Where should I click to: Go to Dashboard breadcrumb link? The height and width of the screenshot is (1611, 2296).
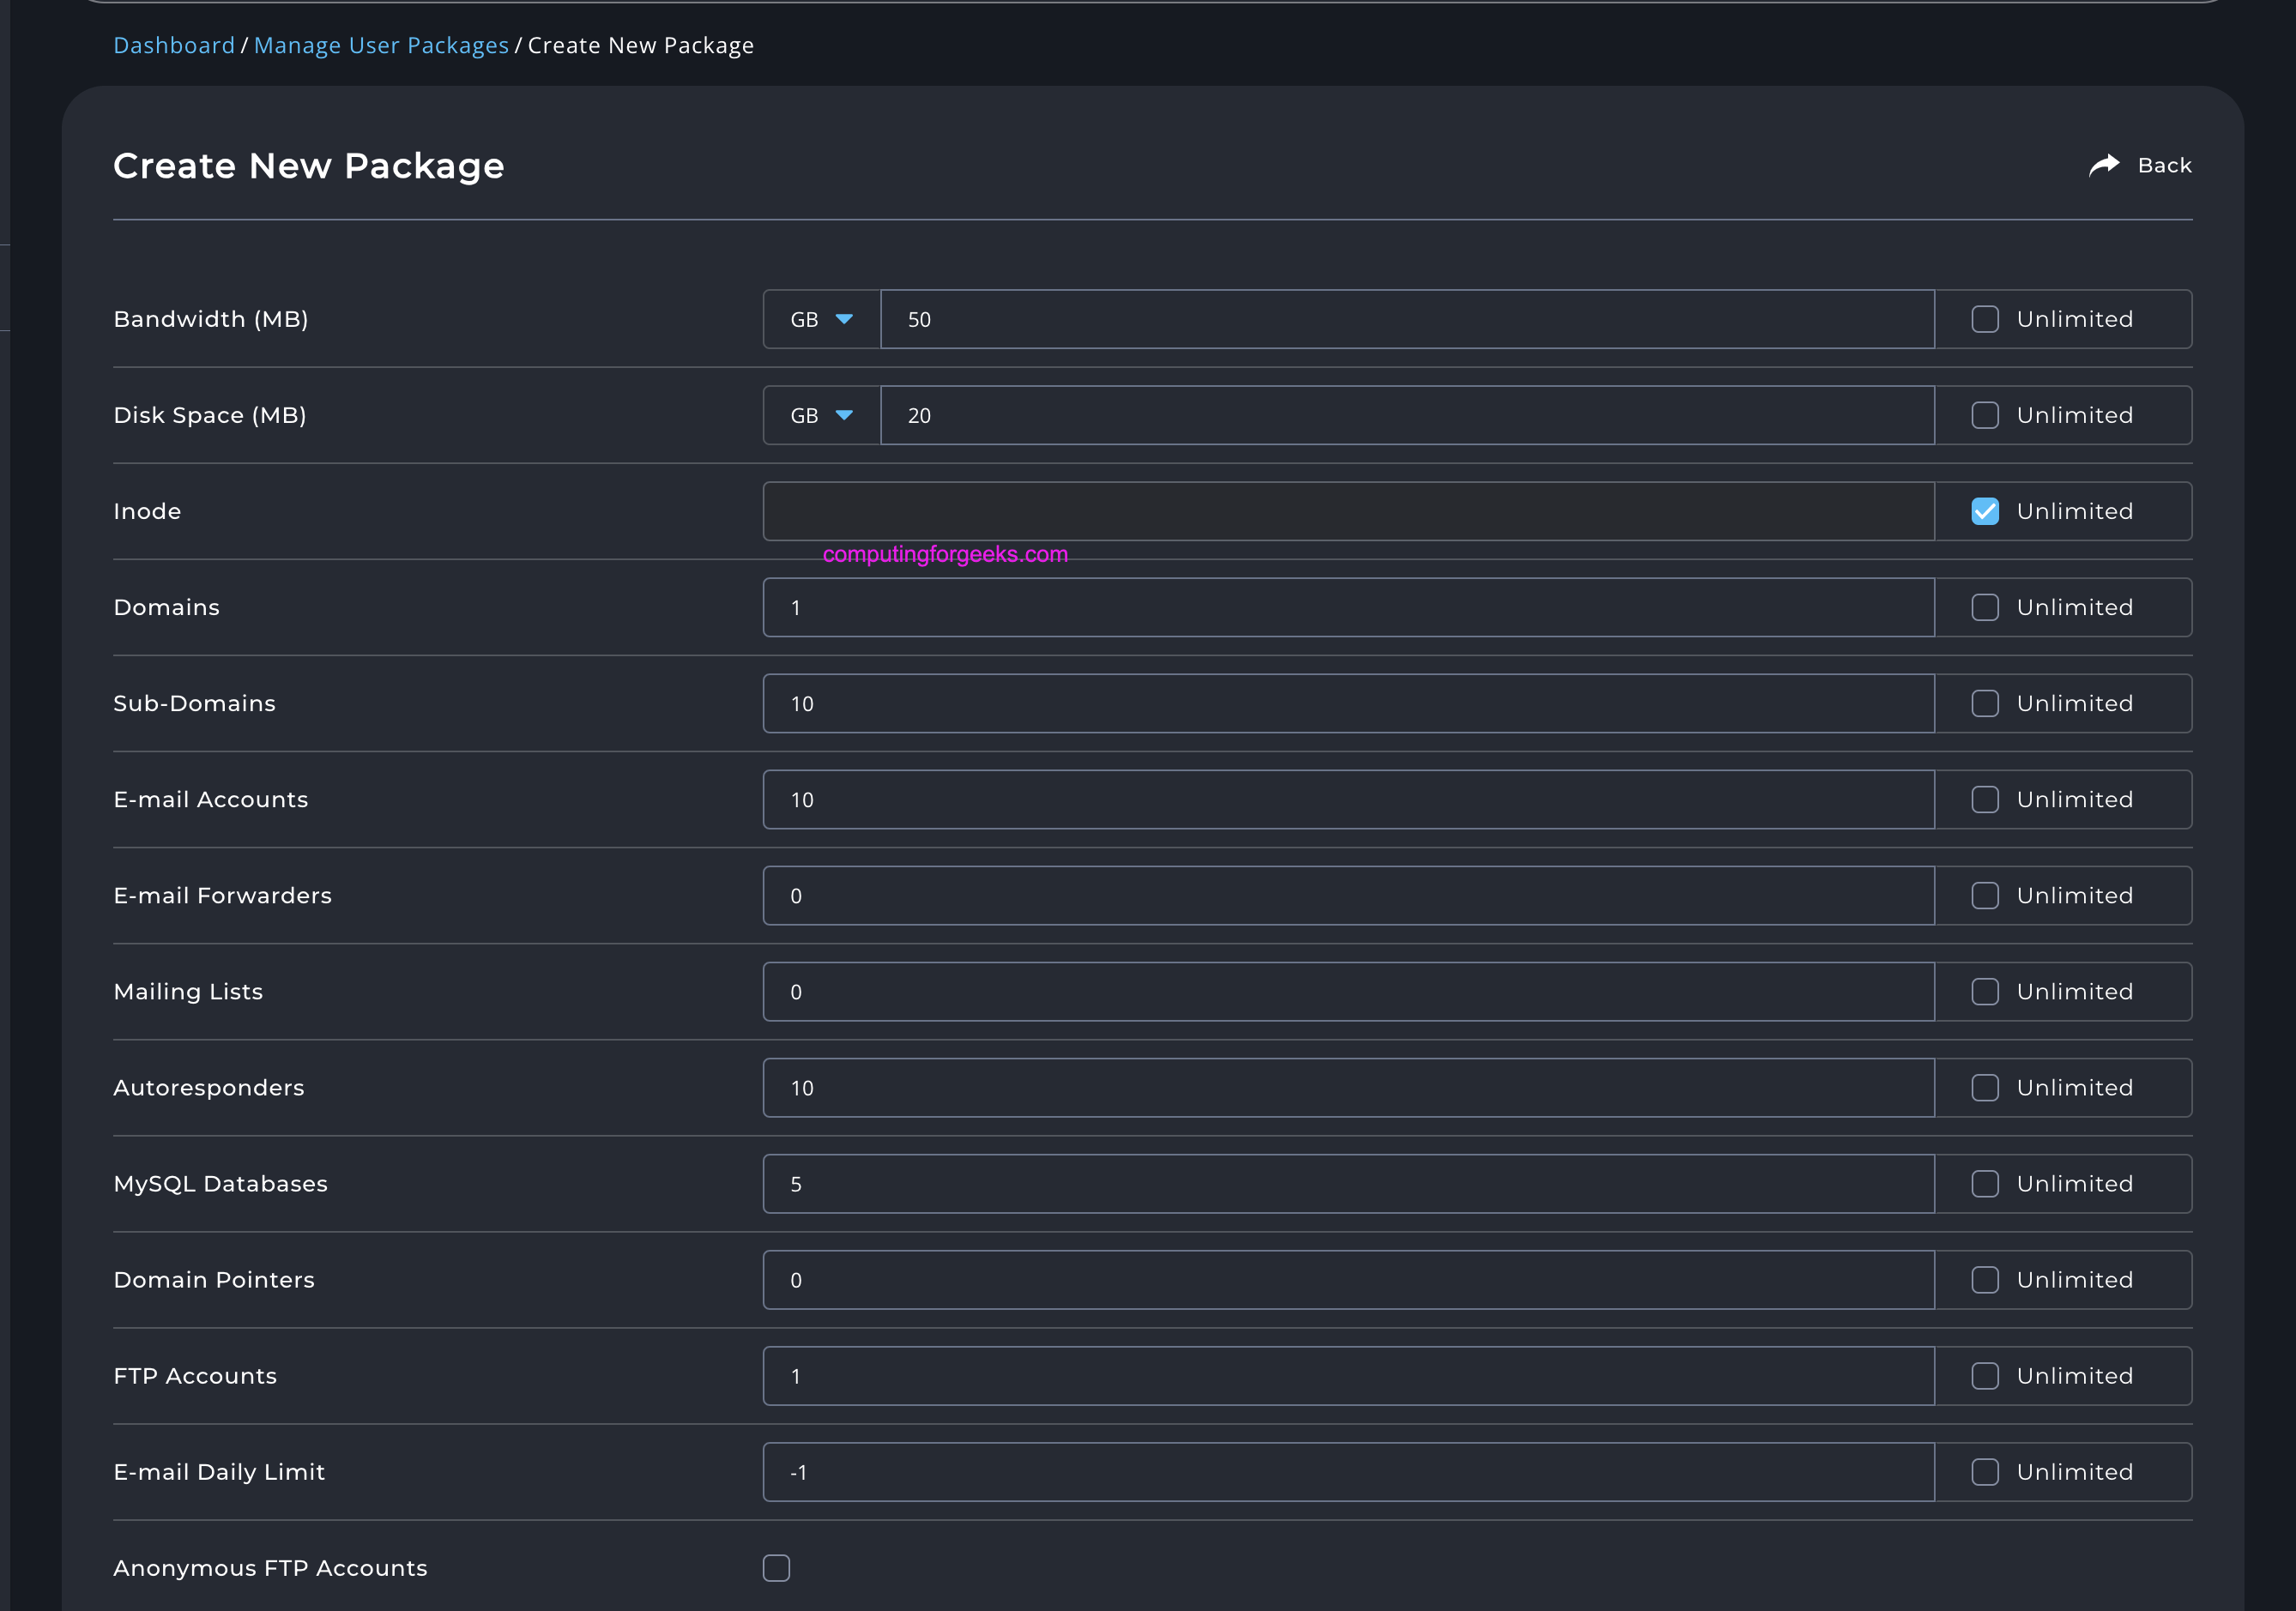[x=174, y=45]
